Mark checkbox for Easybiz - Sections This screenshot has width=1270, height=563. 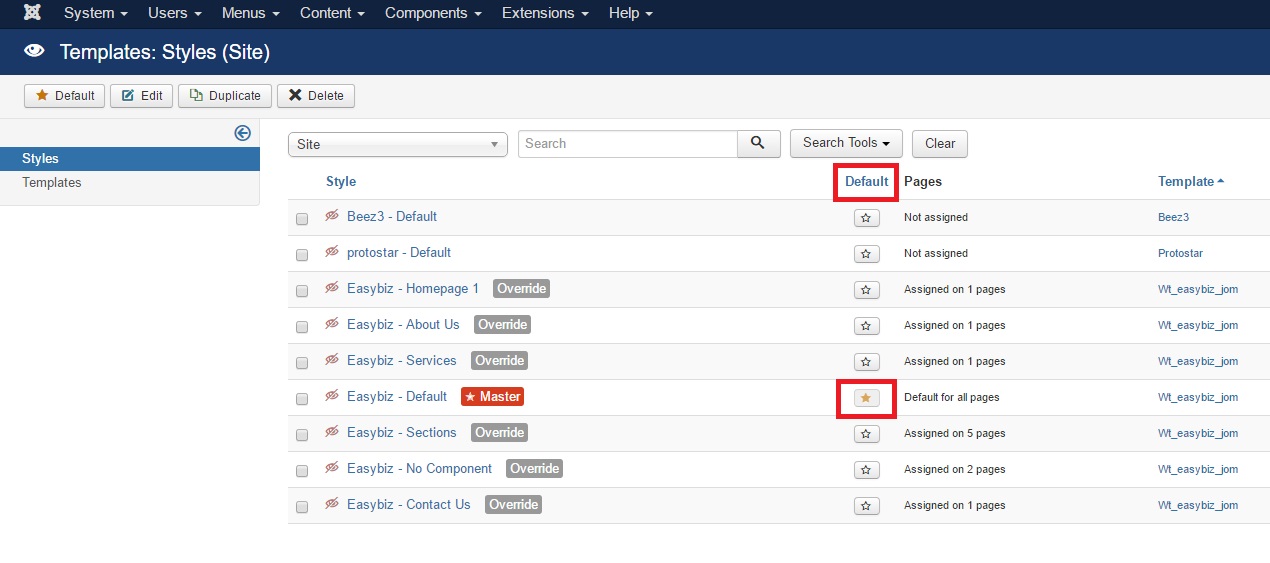coord(302,435)
